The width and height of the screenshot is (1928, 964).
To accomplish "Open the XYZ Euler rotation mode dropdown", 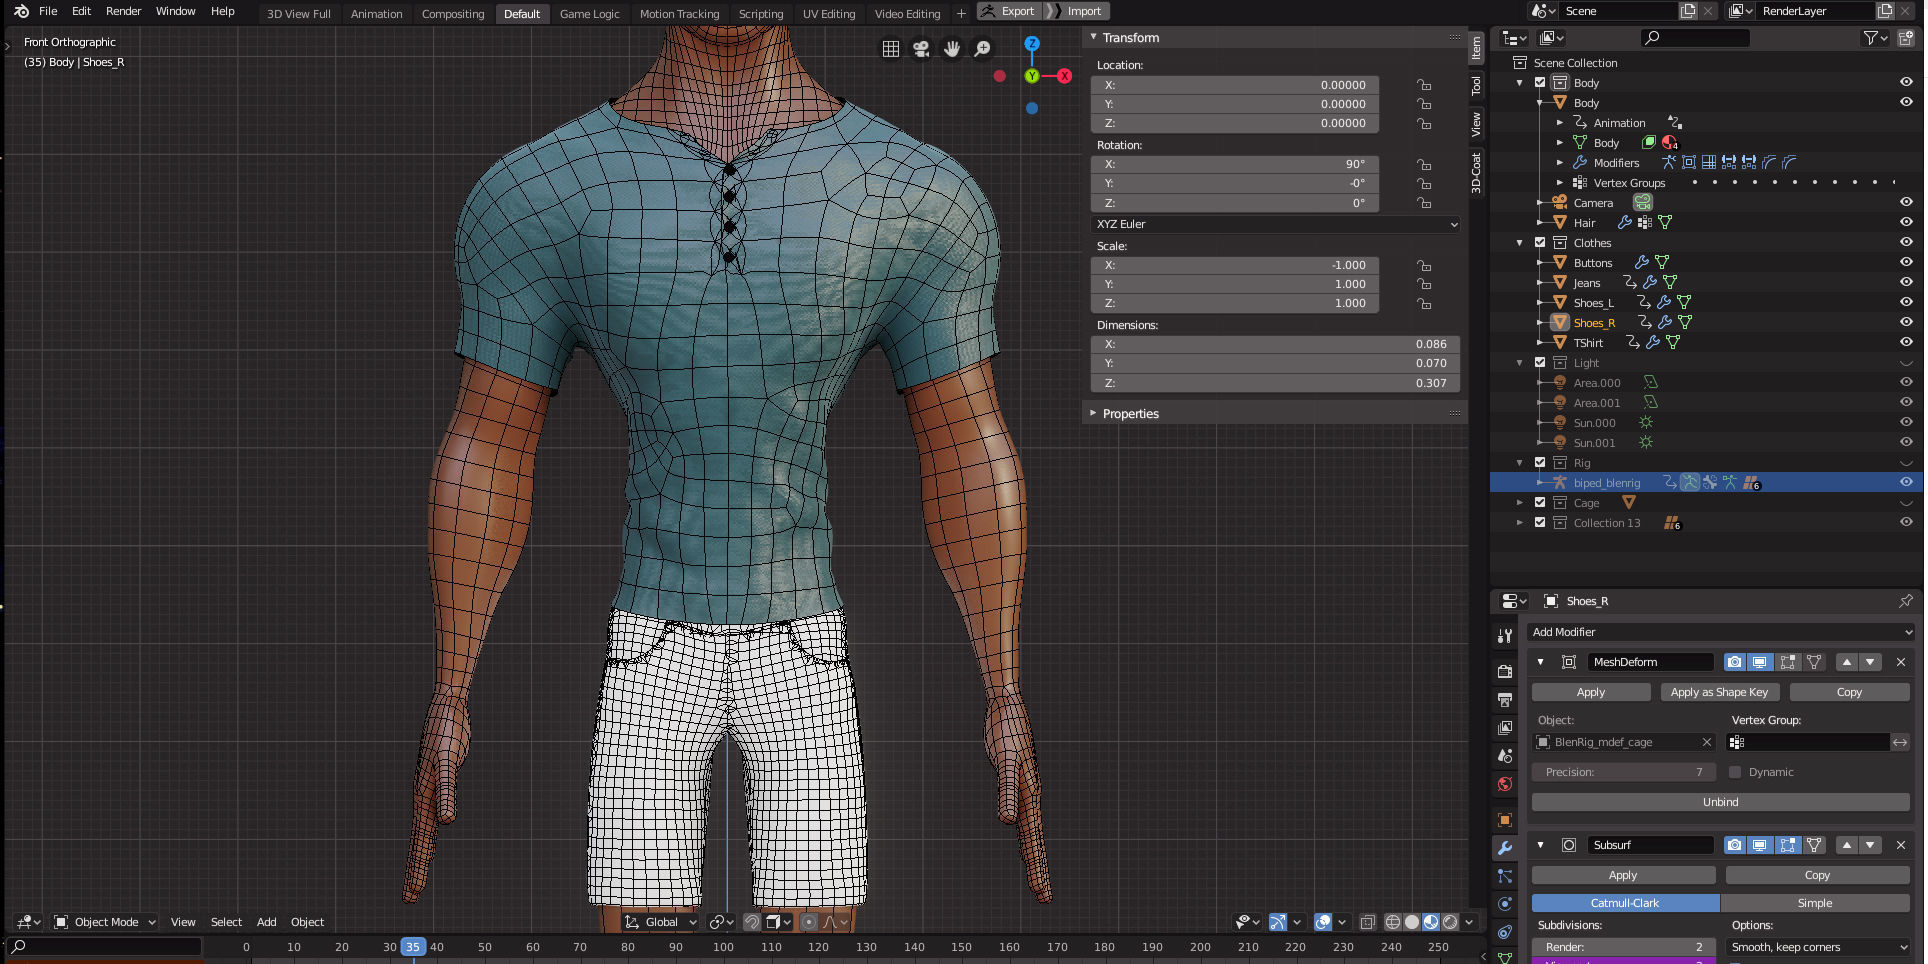I will pos(1276,224).
